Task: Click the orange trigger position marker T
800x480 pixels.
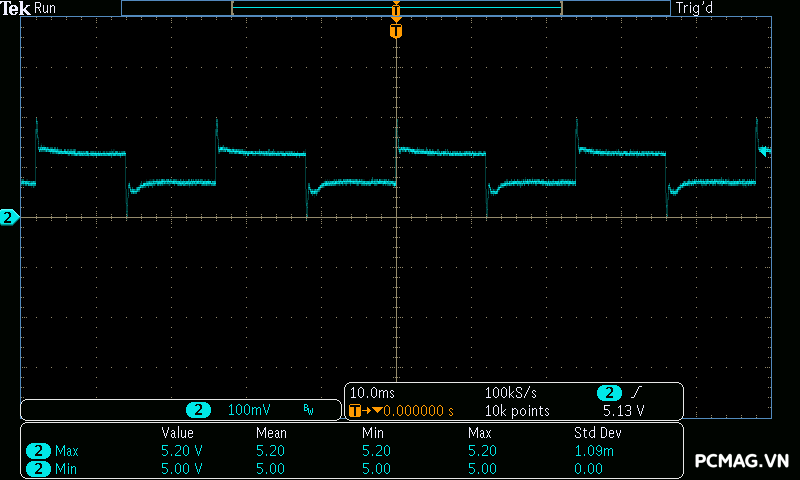Action: pyautogui.click(x=396, y=31)
